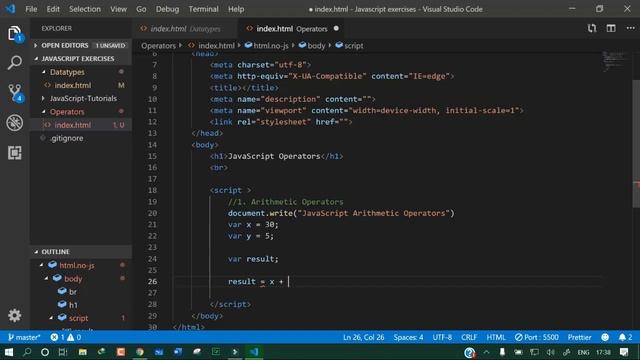The width and height of the screenshot is (640, 360).
Task: Open the feedback smiley in status bar
Action: coord(605,338)
